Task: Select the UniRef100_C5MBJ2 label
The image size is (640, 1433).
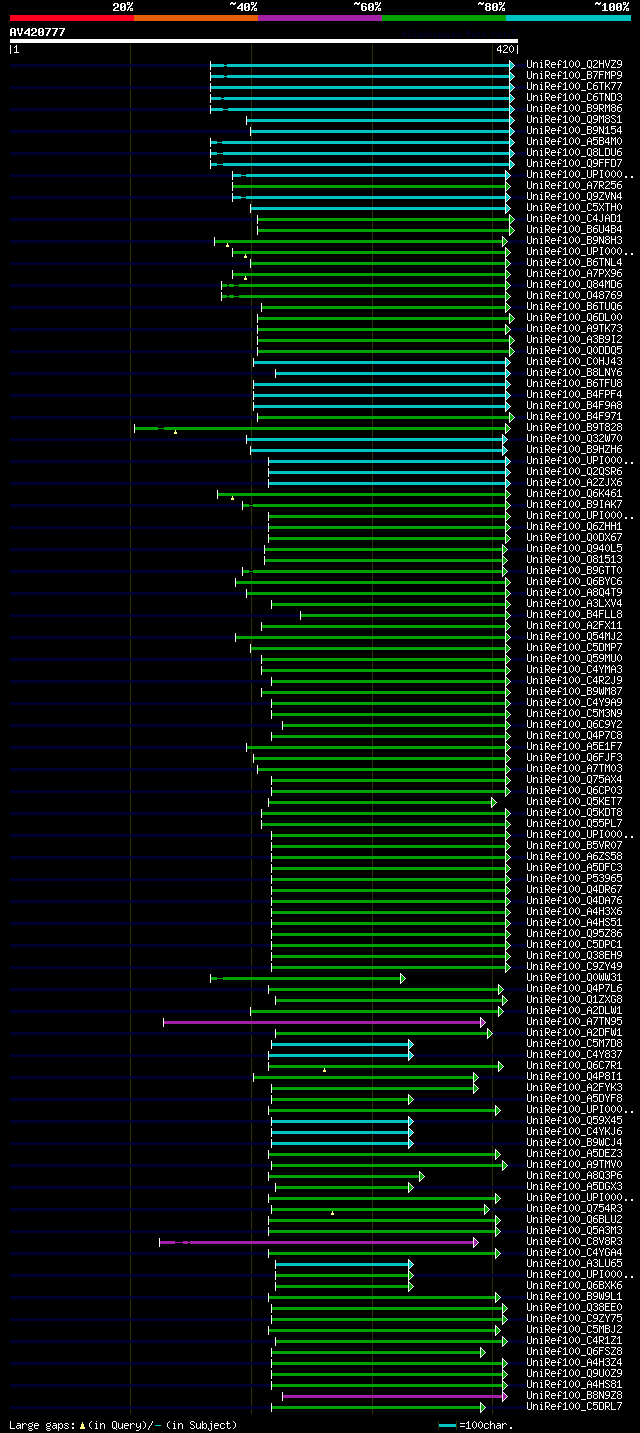Action: [x=574, y=1330]
